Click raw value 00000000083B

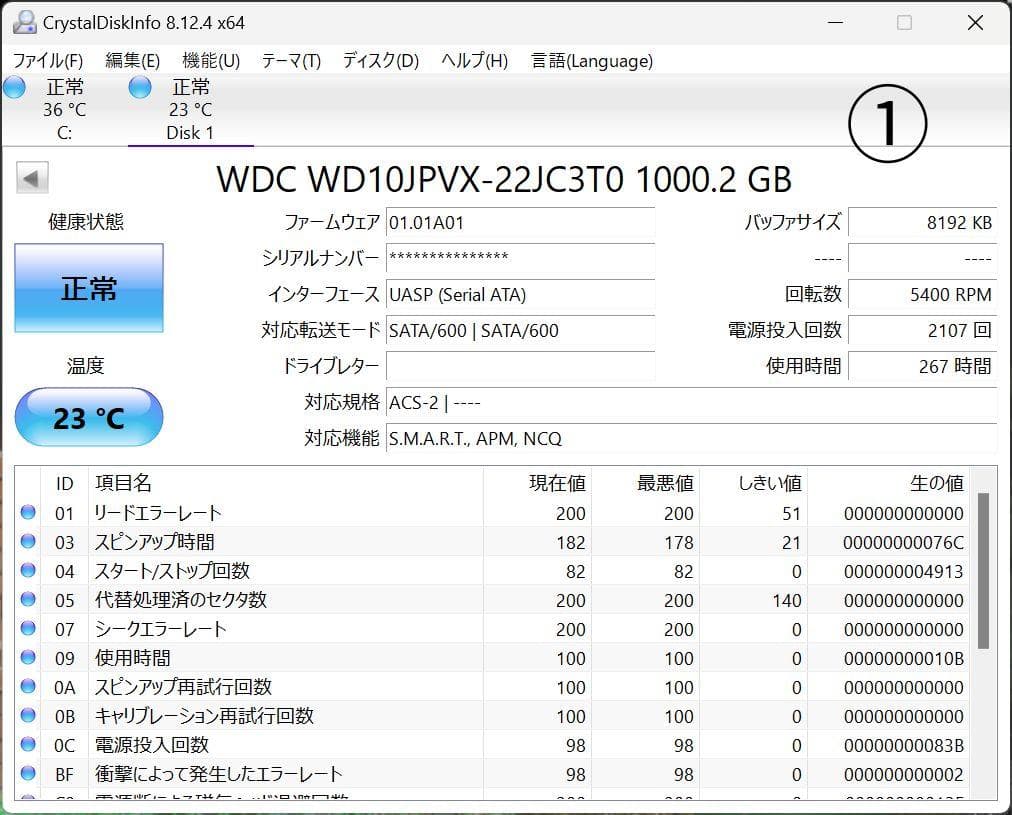tap(903, 746)
